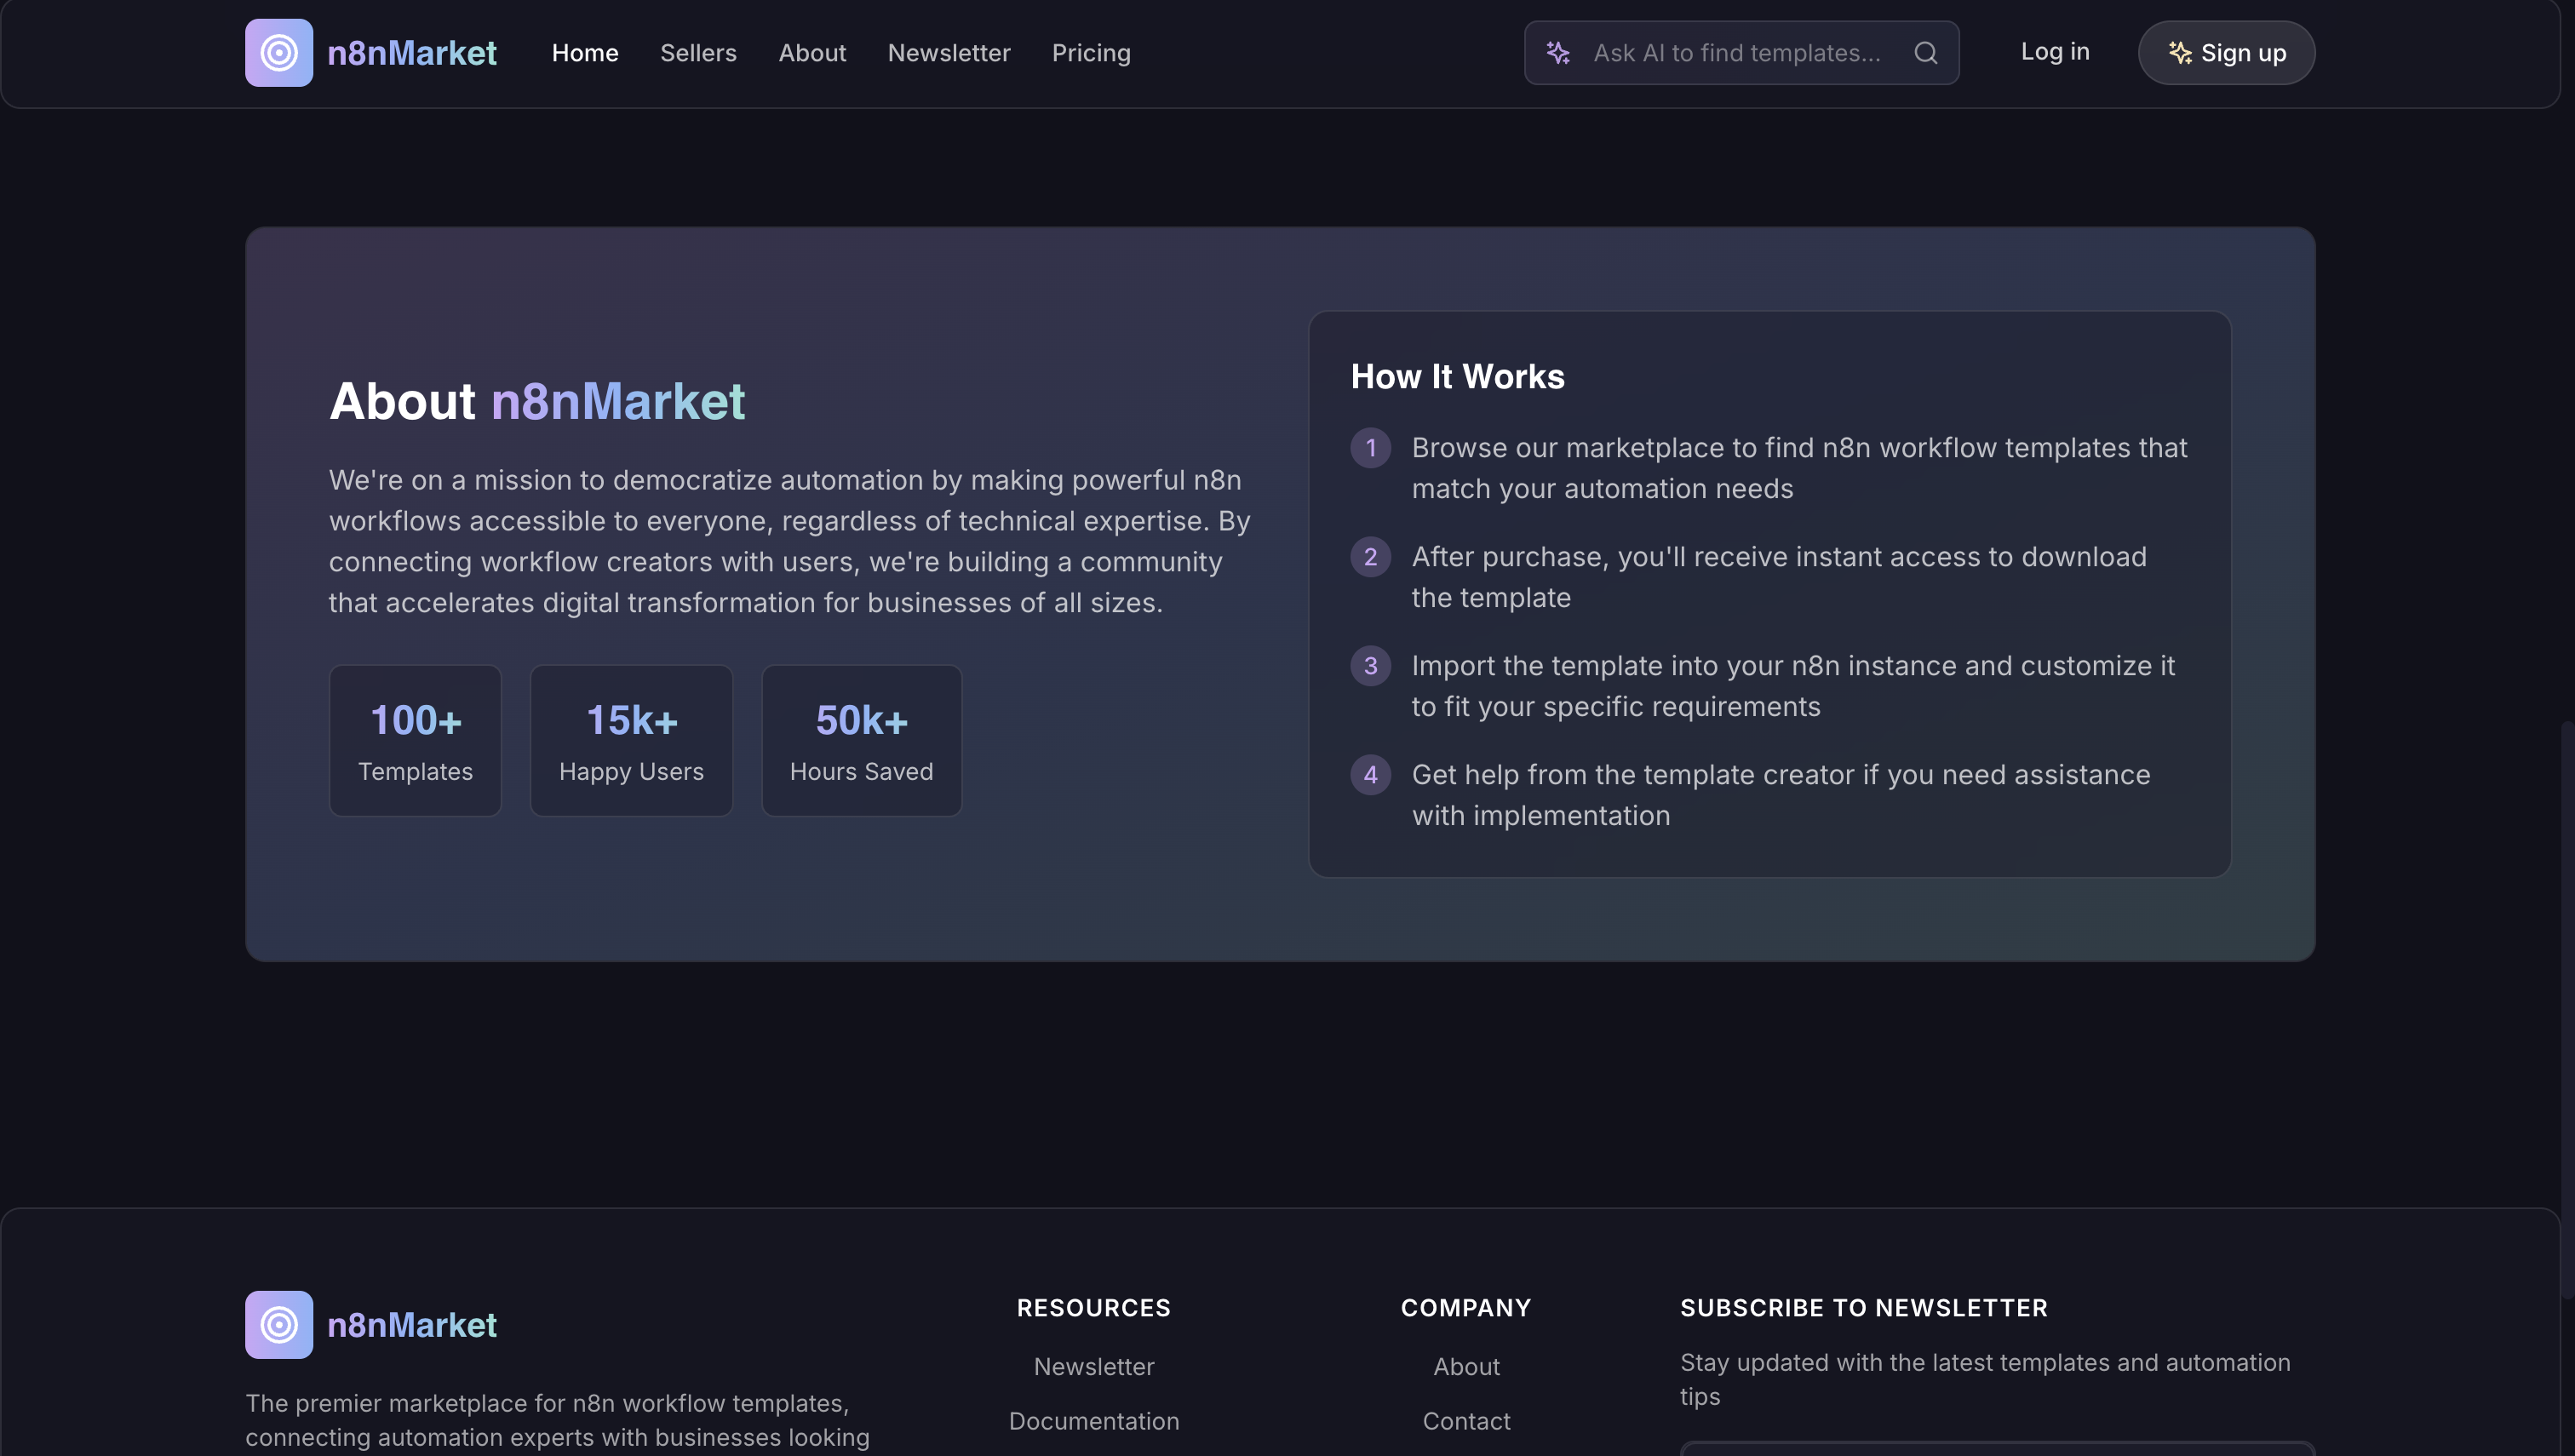Open the Sellers navigation item
This screenshot has height=1456, width=2575.
click(698, 52)
